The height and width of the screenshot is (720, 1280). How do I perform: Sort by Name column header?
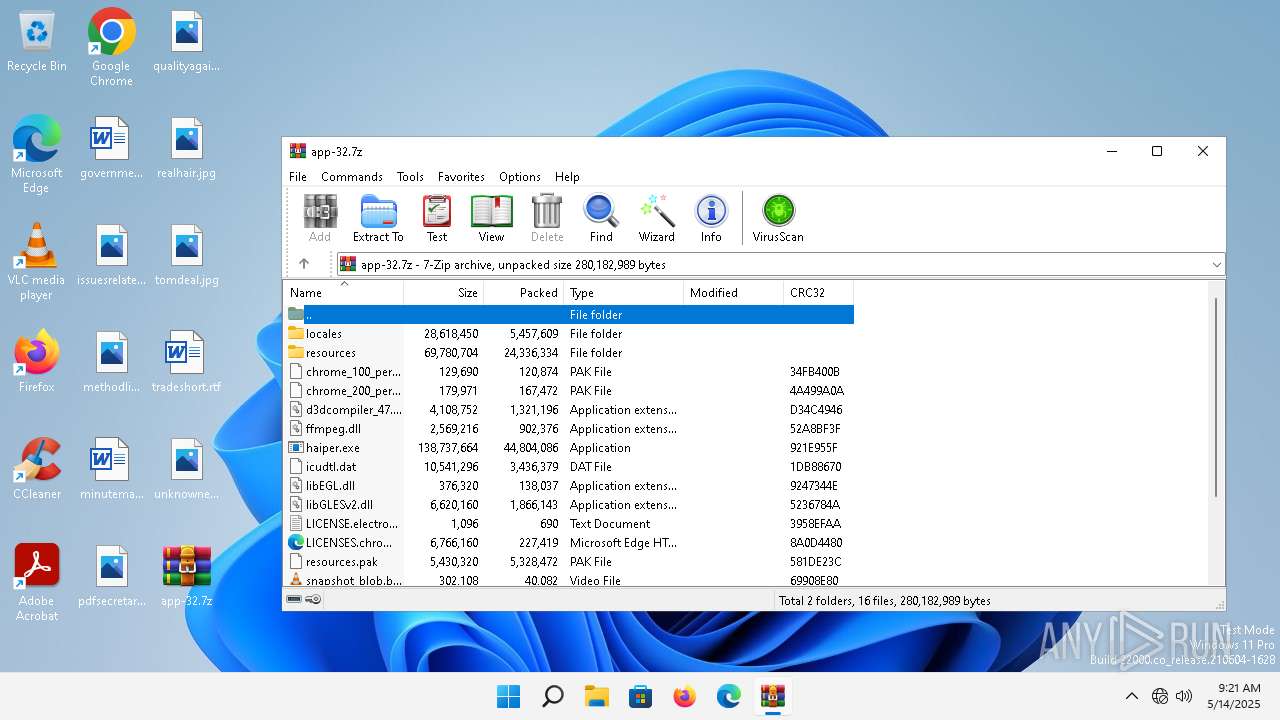(343, 293)
